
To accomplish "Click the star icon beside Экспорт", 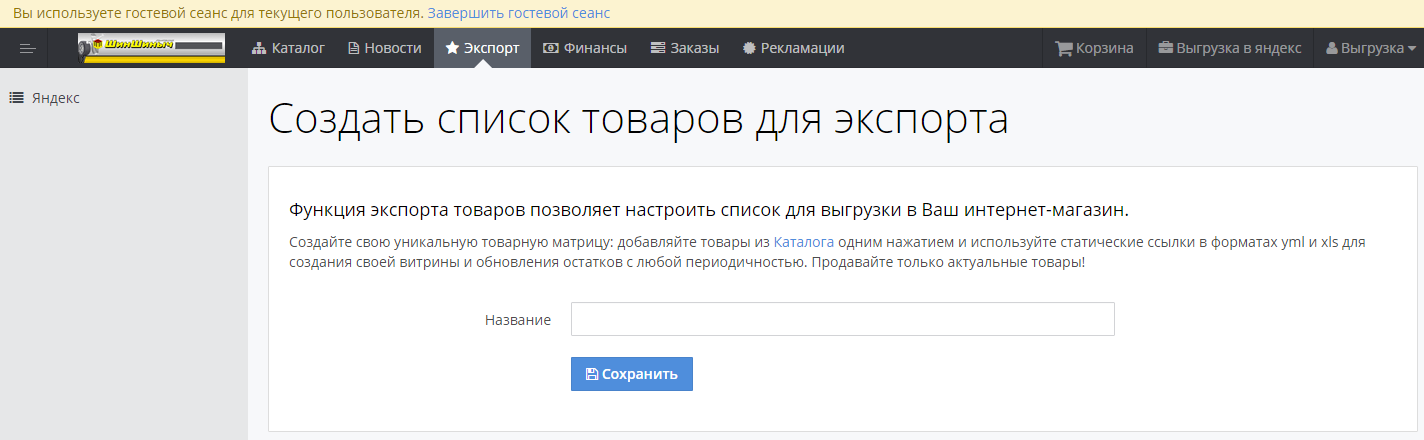I will coord(452,48).
